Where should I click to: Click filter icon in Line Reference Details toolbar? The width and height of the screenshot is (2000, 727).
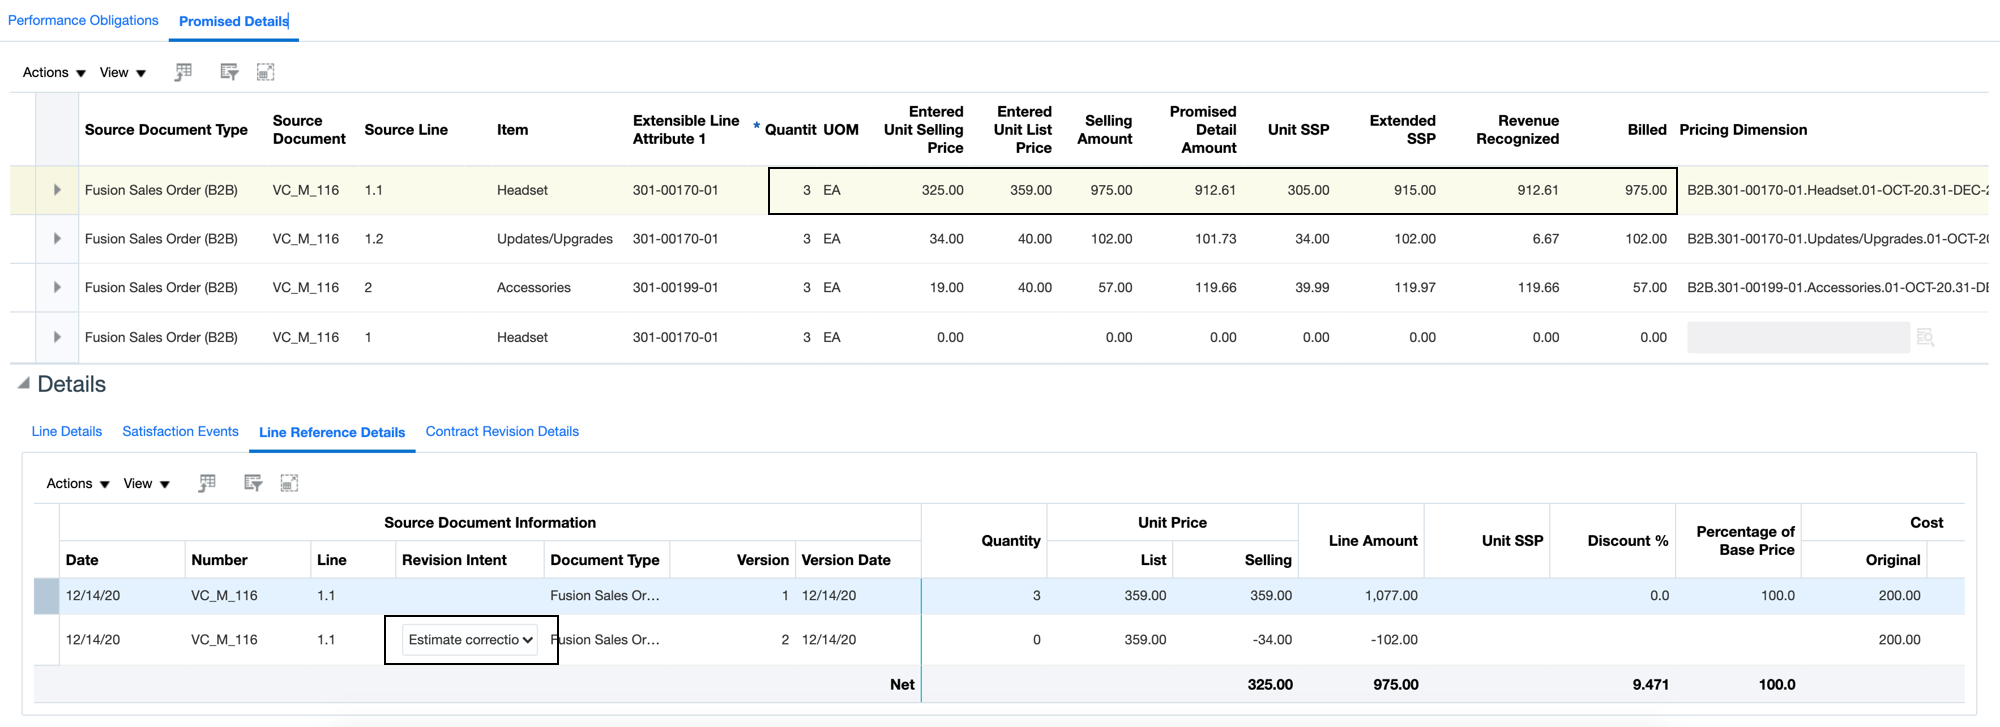point(253,483)
